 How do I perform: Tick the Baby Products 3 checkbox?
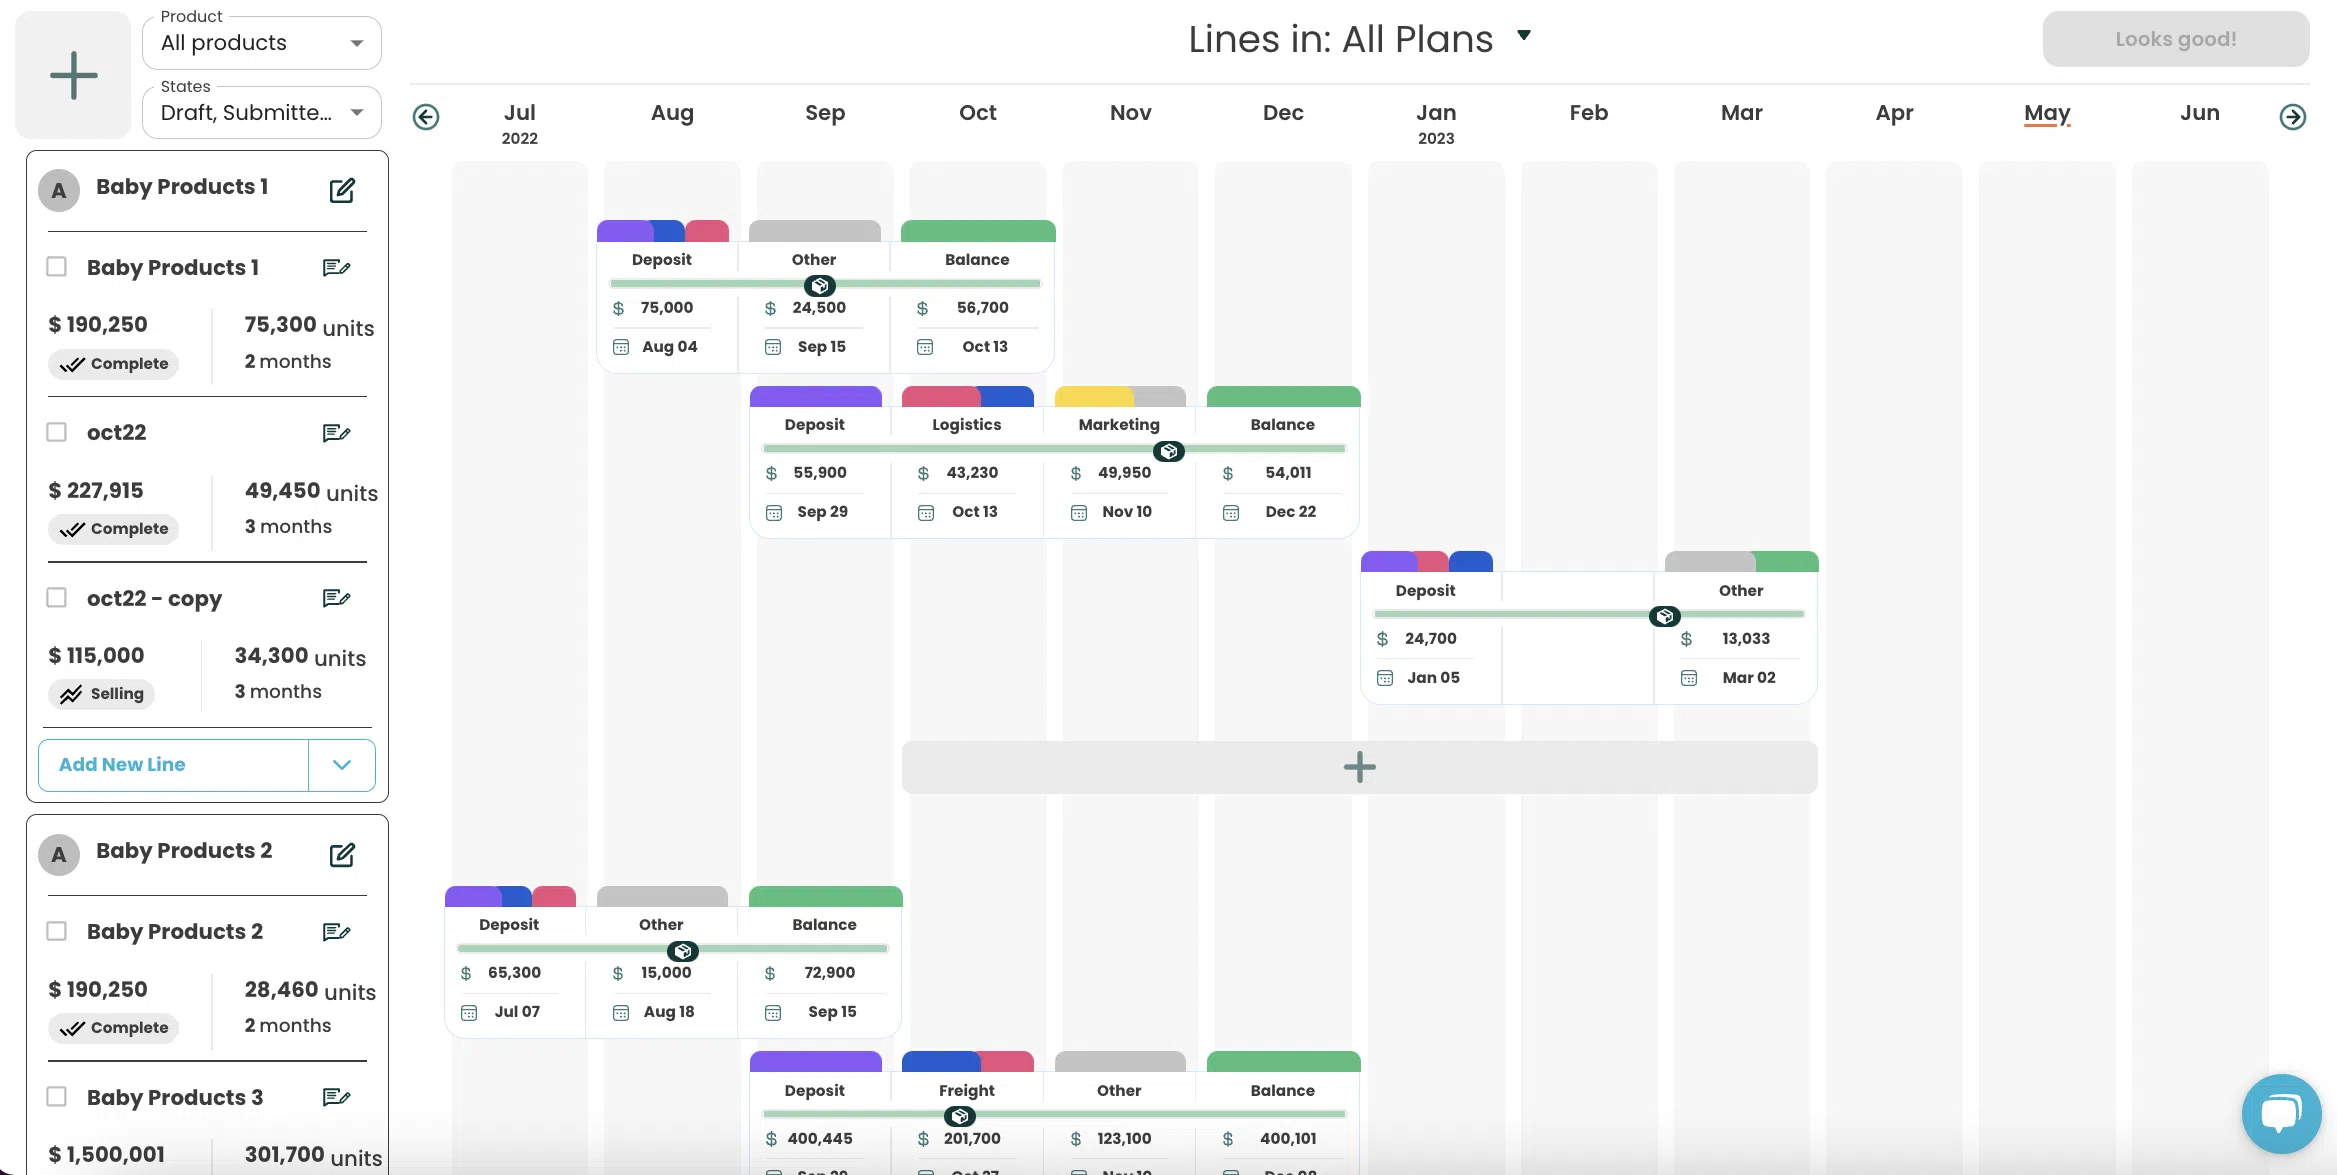tap(57, 1097)
